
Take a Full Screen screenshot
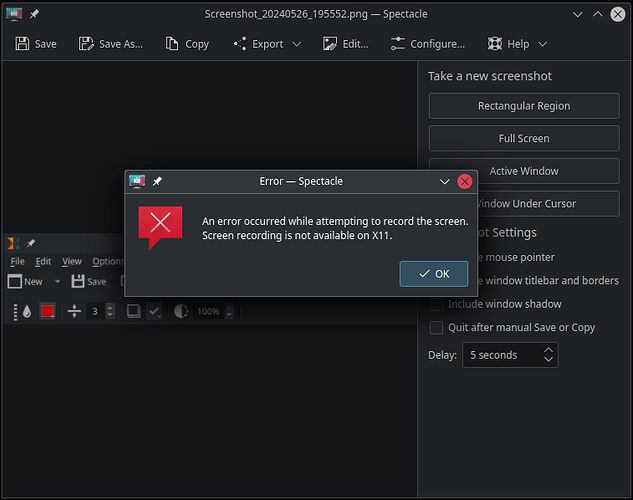pyautogui.click(x=524, y=138)
